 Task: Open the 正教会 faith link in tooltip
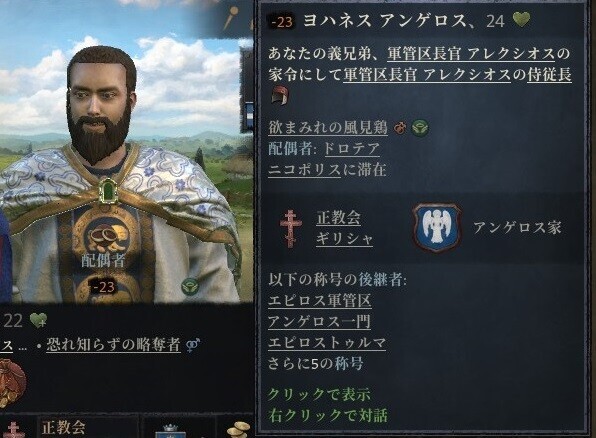(x=338, y=218)
